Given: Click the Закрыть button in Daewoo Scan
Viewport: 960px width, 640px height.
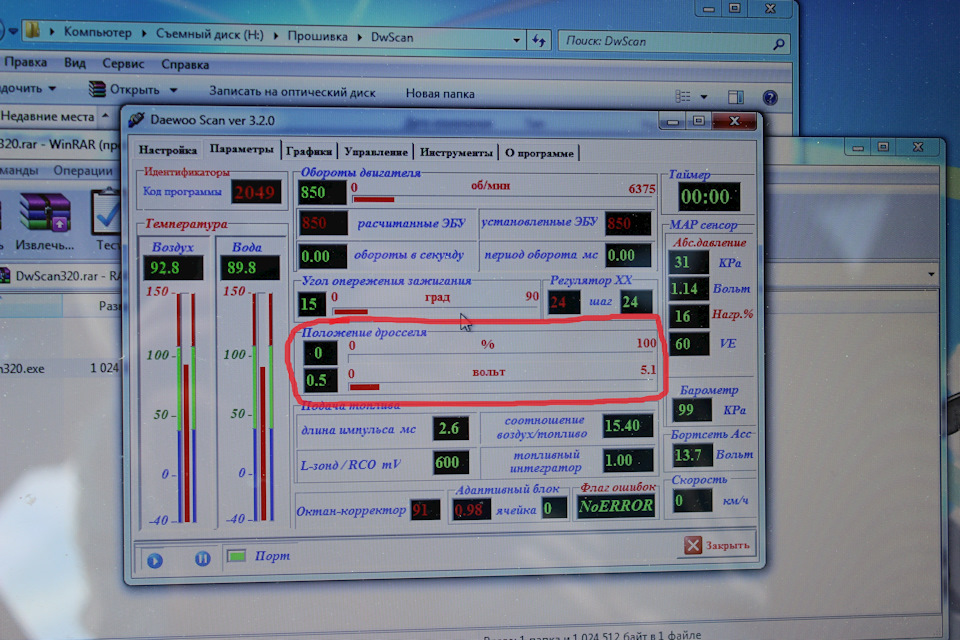Looking at the screenshot, I should click(718, 544).
